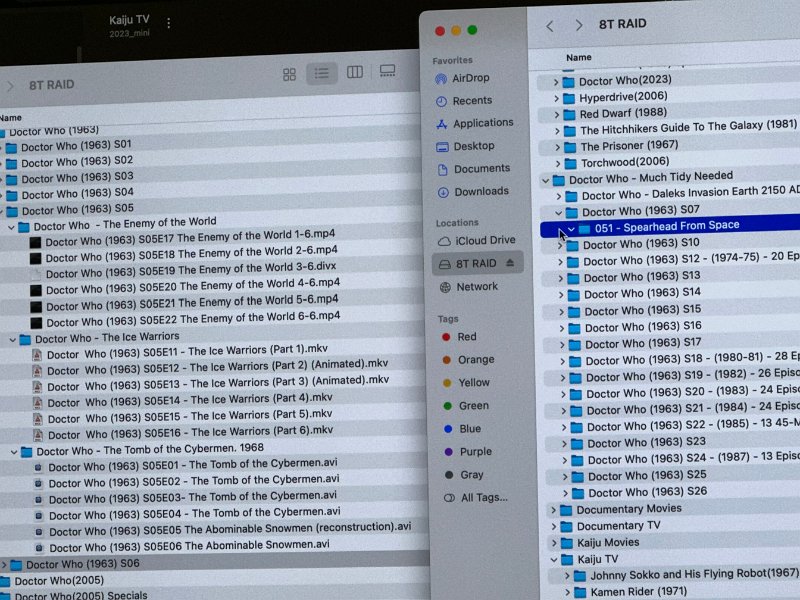Select the Red Dwarf (1988) folder

coord(623,113)
